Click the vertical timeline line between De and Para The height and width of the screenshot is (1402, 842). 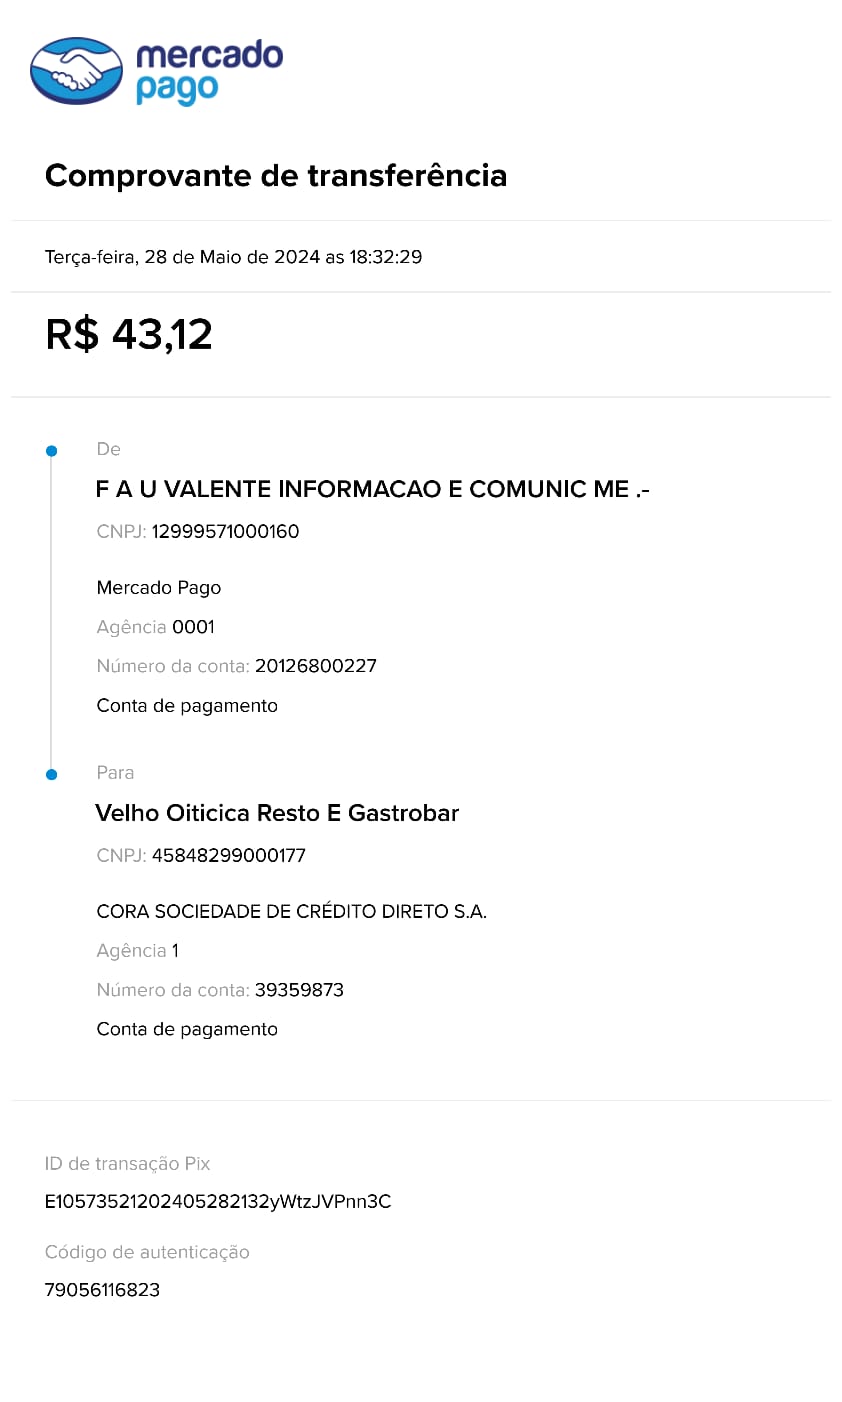pos(52,612)
